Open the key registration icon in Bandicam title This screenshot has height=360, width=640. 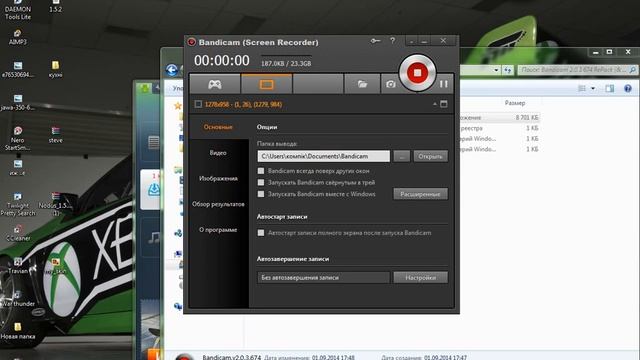tap(375, 41)
